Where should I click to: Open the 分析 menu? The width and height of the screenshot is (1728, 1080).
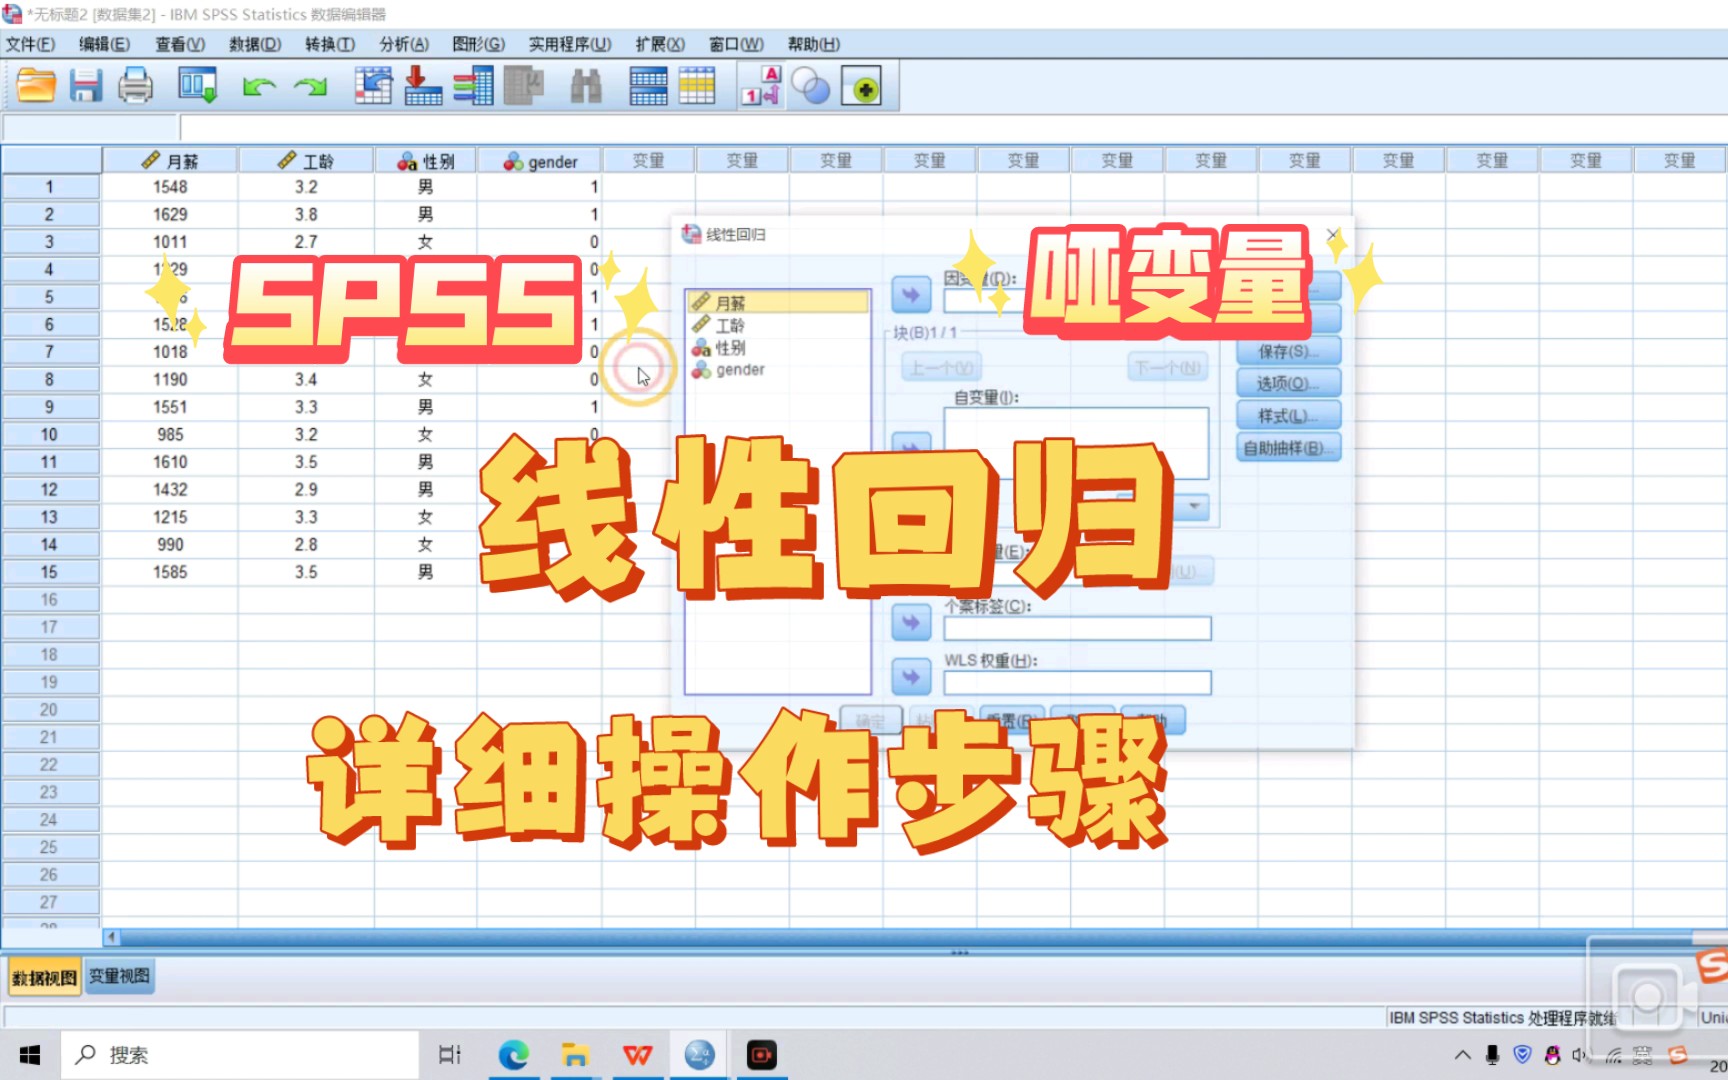click(x=404, y=44)
